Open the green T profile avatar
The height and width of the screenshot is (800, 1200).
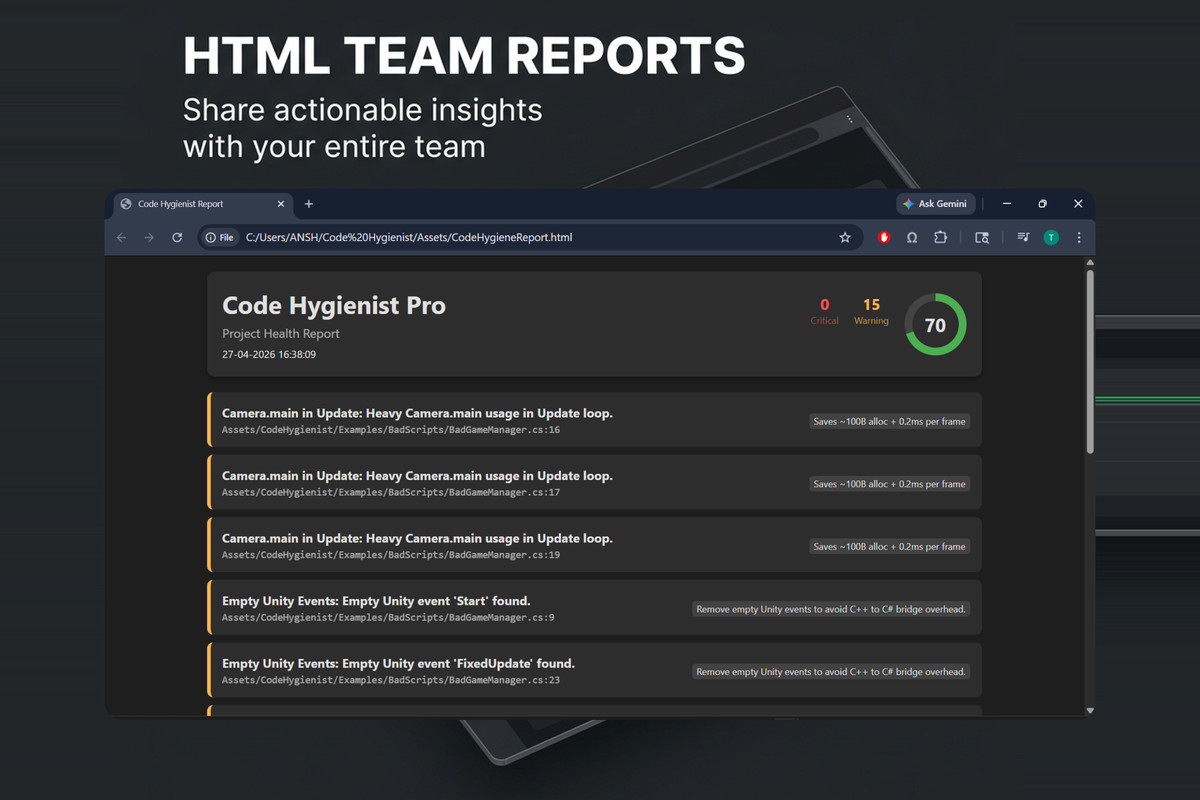click(x=1051, y=238)
